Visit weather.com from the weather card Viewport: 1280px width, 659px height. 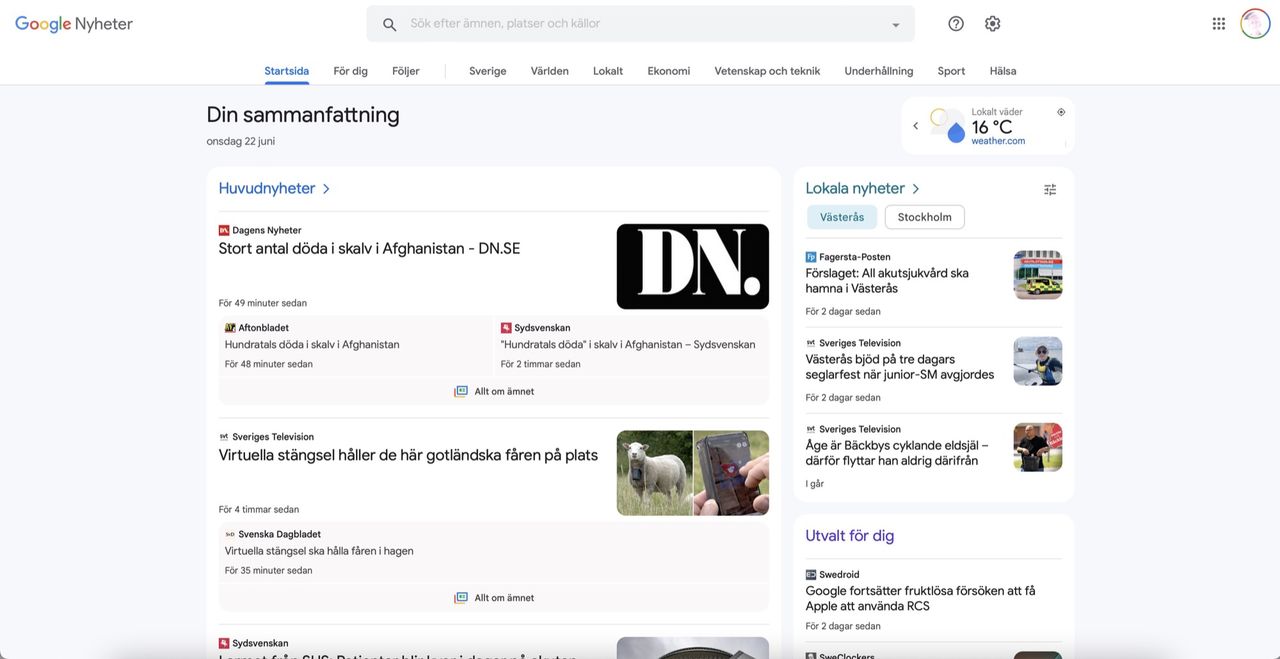click(998, 141)
